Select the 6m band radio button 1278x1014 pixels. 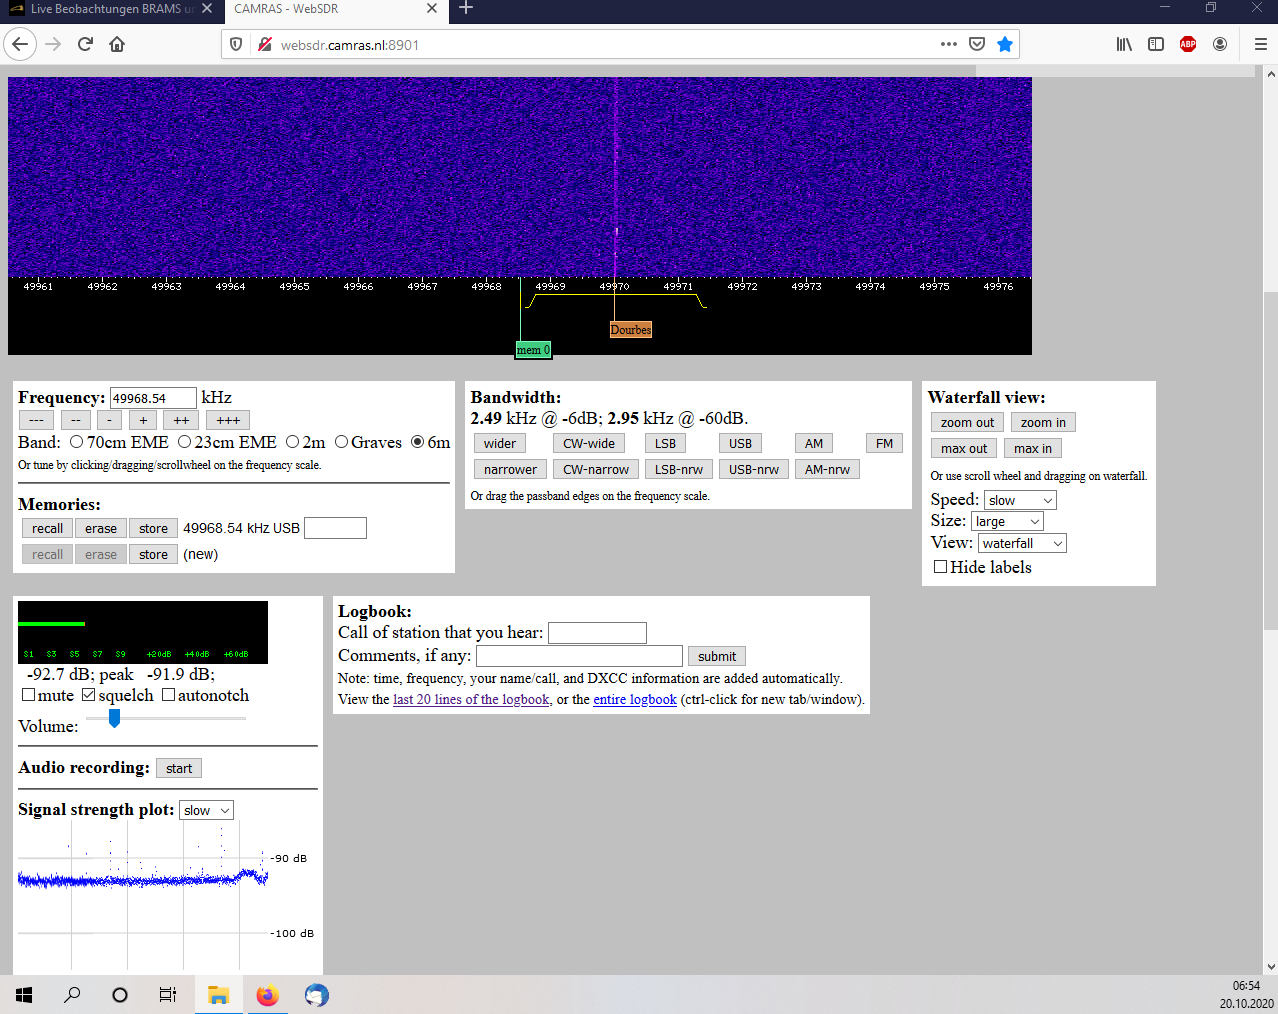[x=417, y=442]
